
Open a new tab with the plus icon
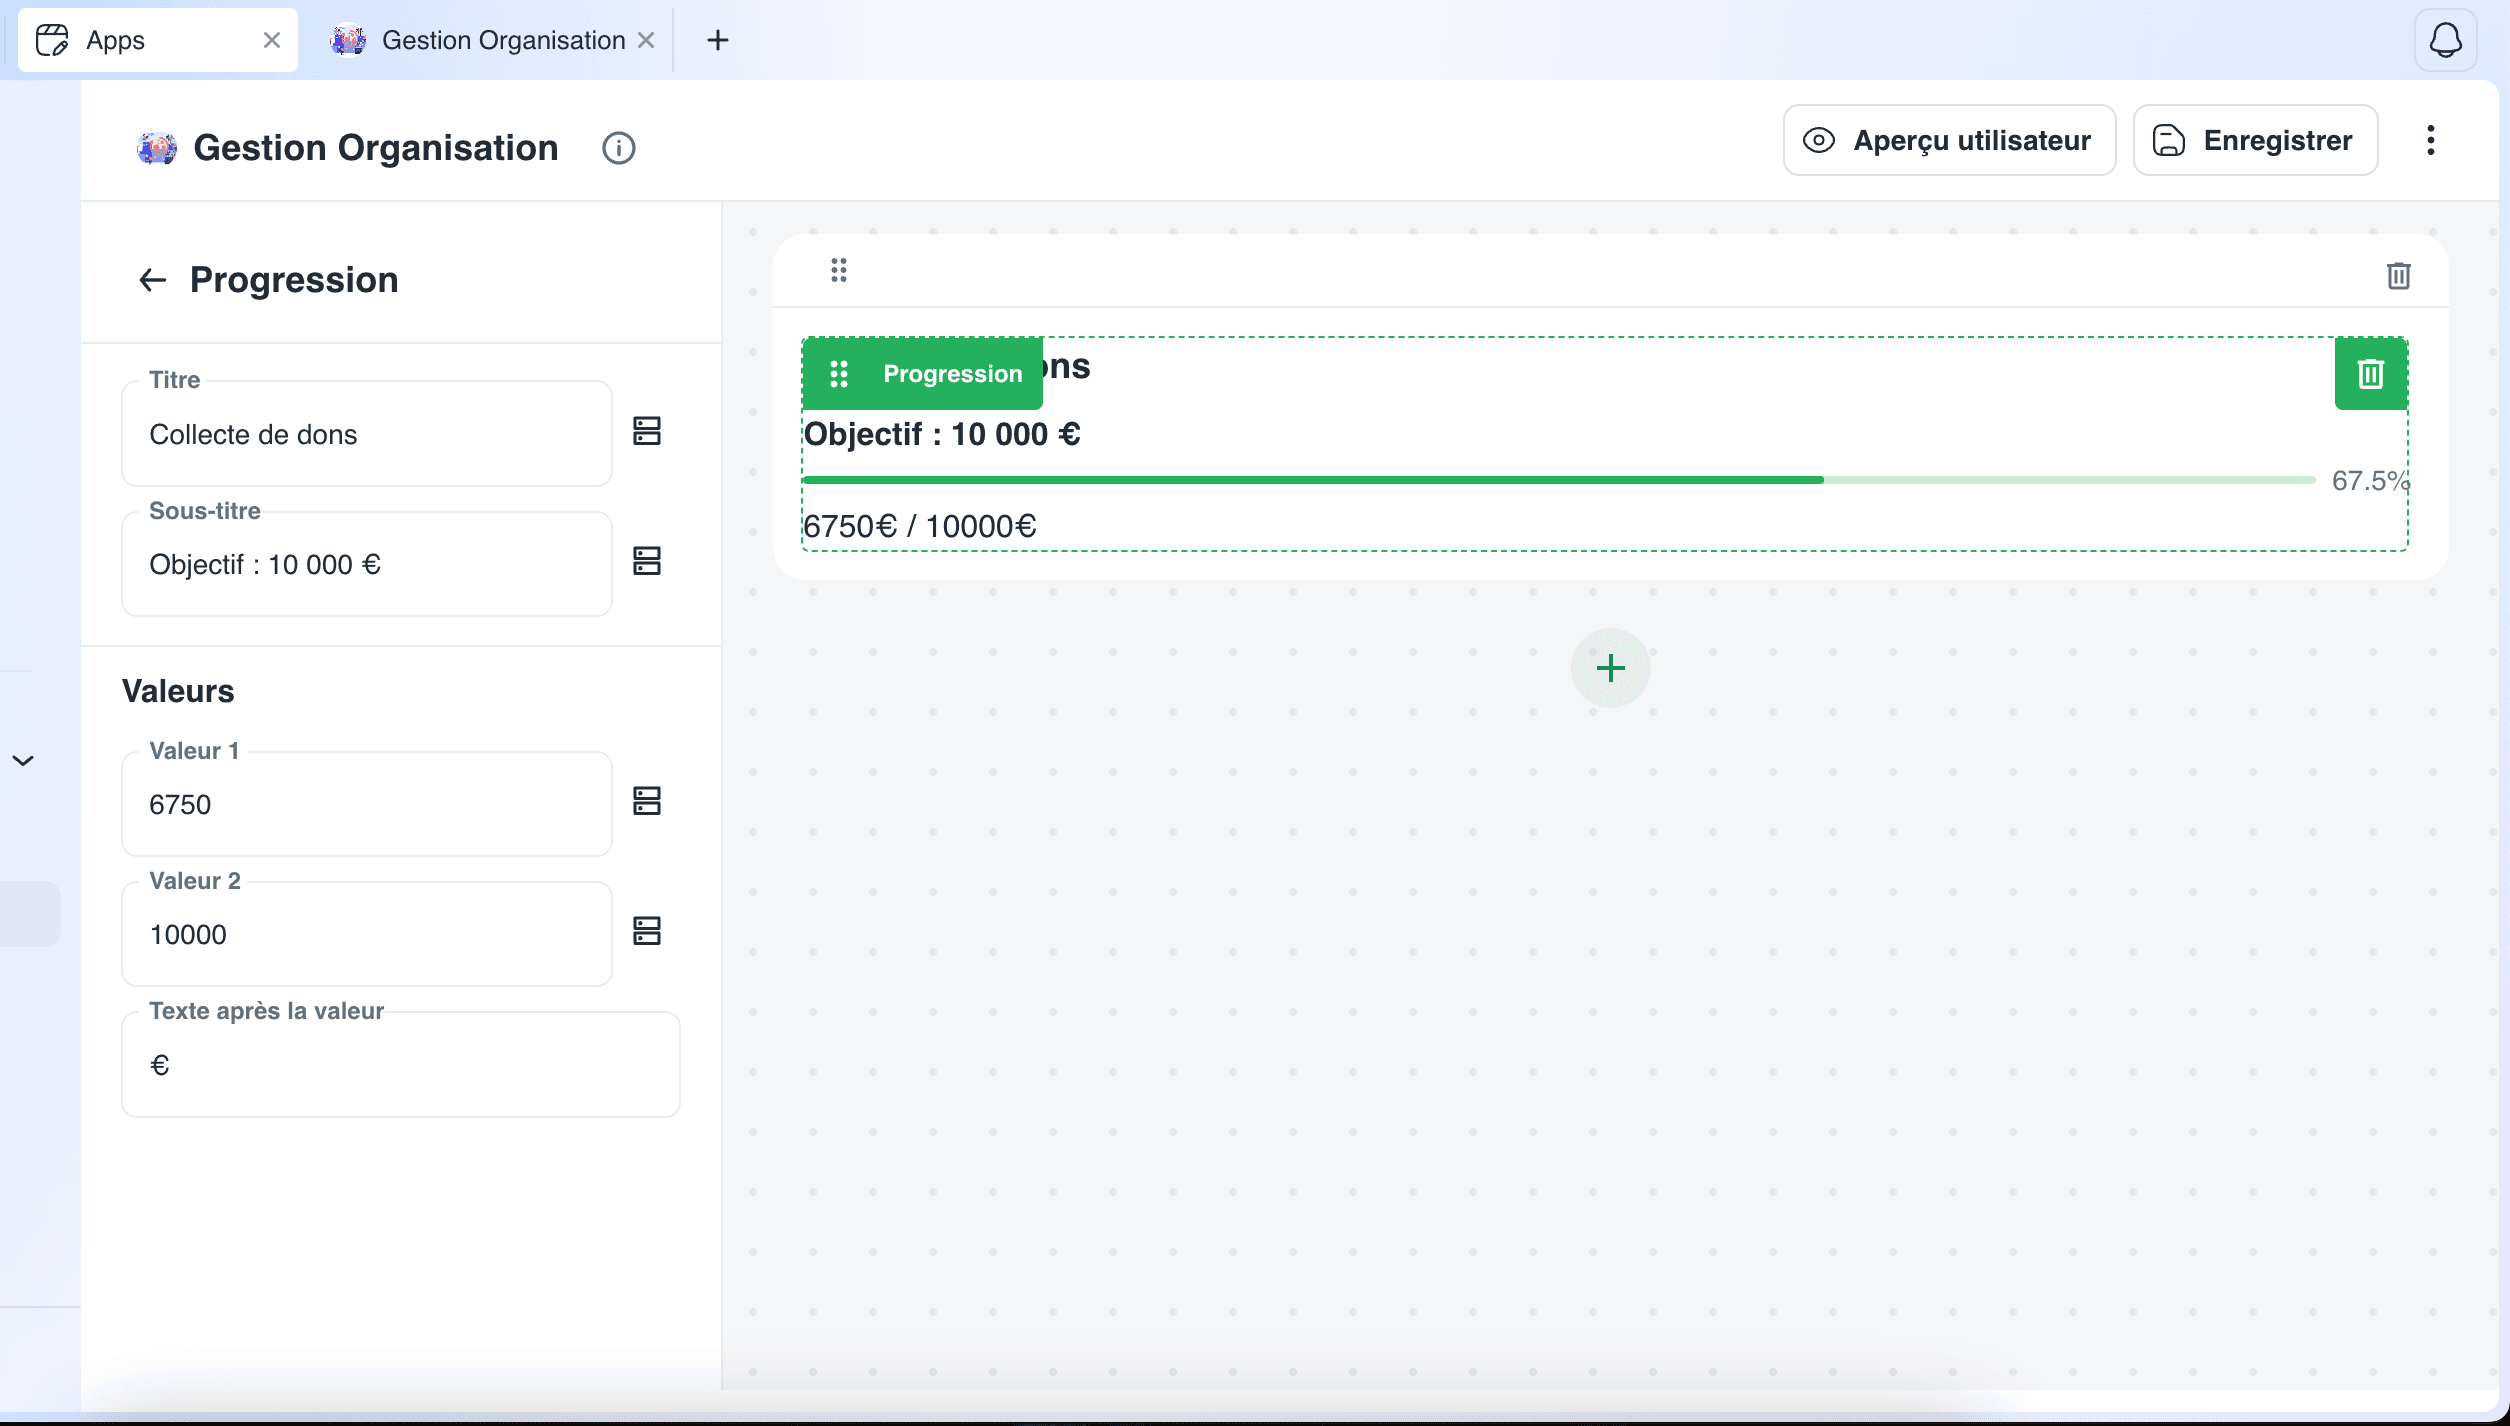(718, 40)
